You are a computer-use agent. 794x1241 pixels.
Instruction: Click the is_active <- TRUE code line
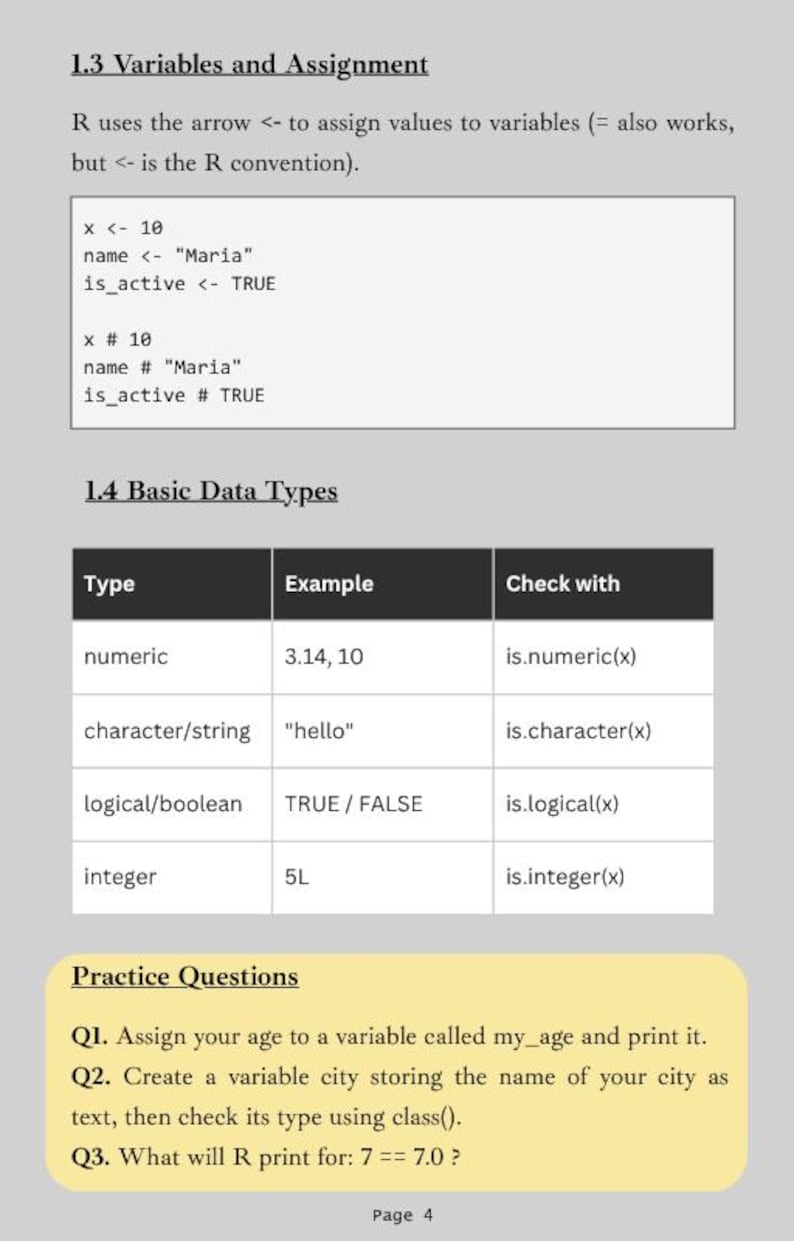179,284
